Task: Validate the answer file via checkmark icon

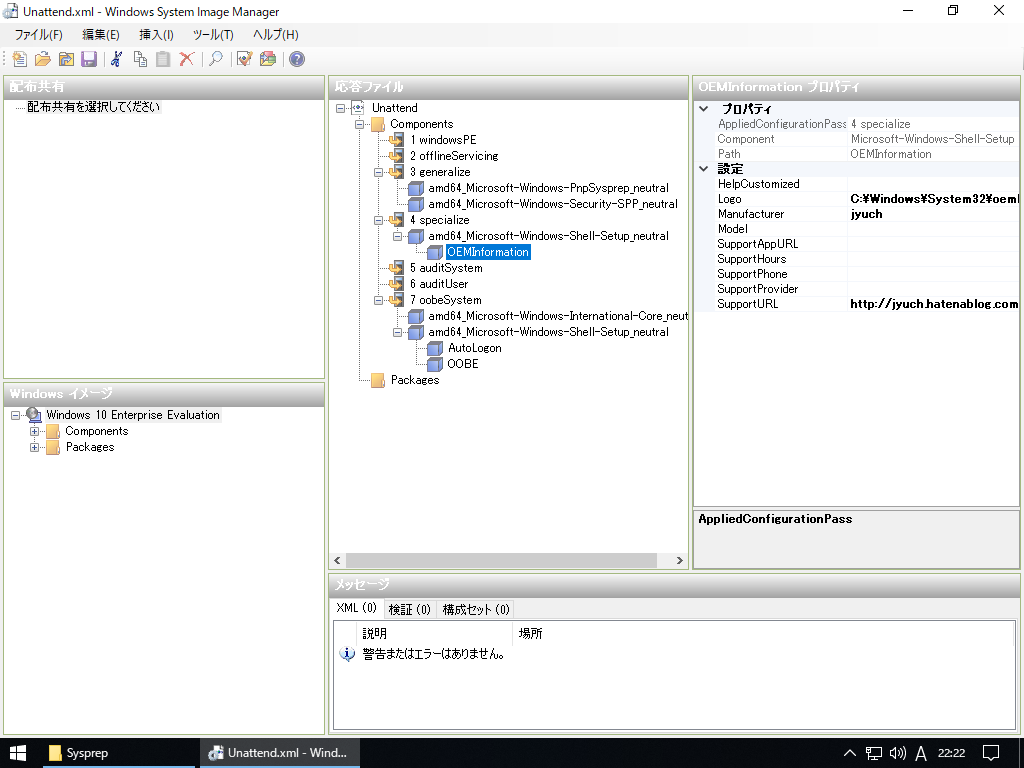Action: 244,59
